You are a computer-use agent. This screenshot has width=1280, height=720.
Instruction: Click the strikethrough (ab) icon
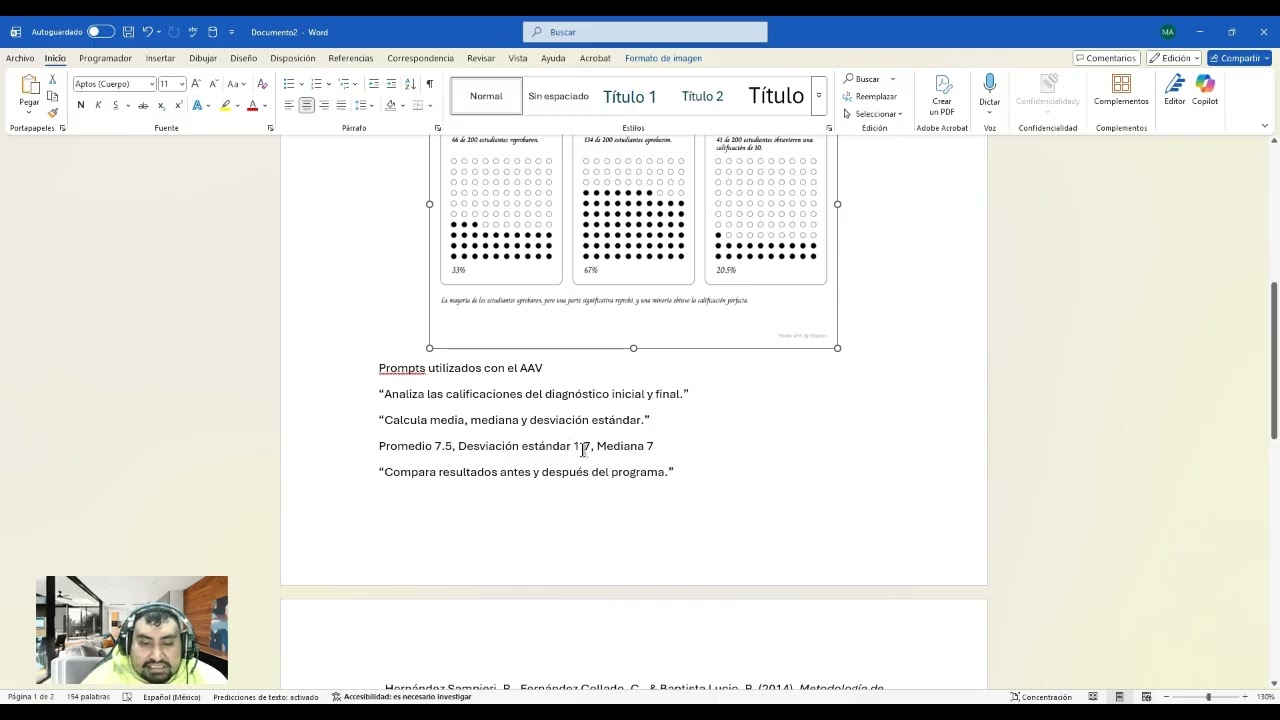[143, 105]
